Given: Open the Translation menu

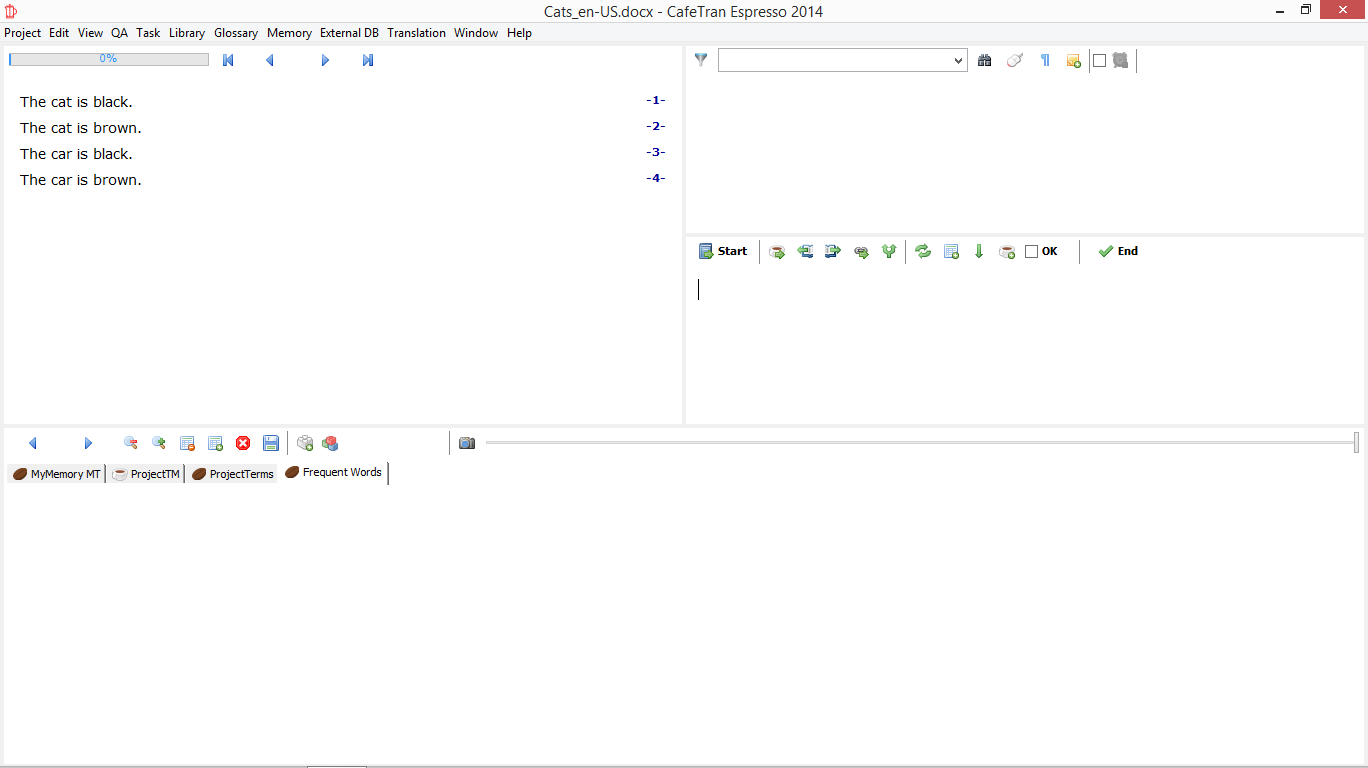Looking at the screenshot, I should coord(416,33).
